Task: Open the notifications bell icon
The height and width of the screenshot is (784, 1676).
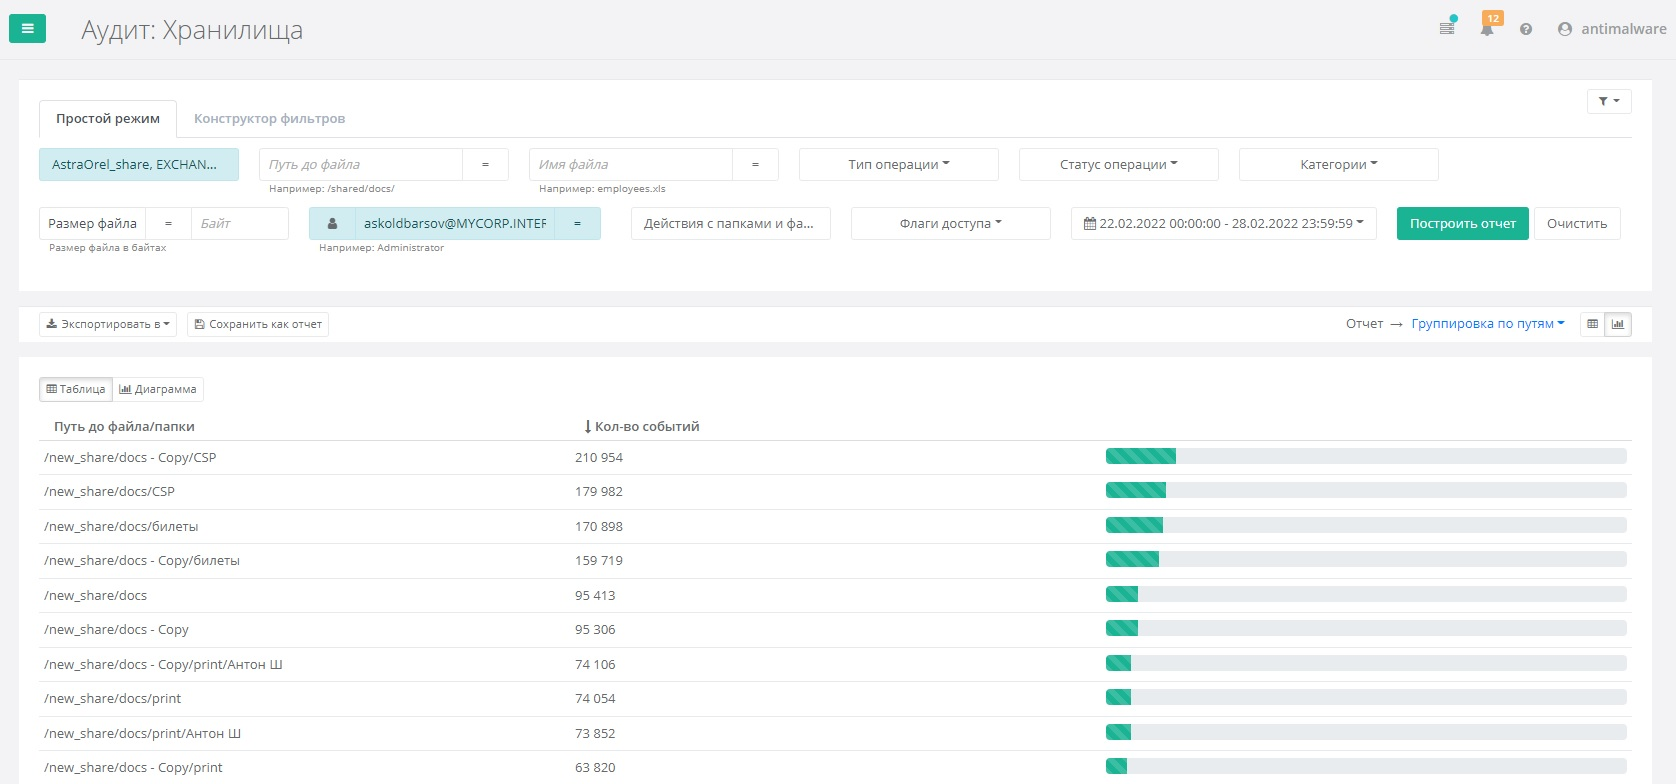Action: coord(1487,29)
